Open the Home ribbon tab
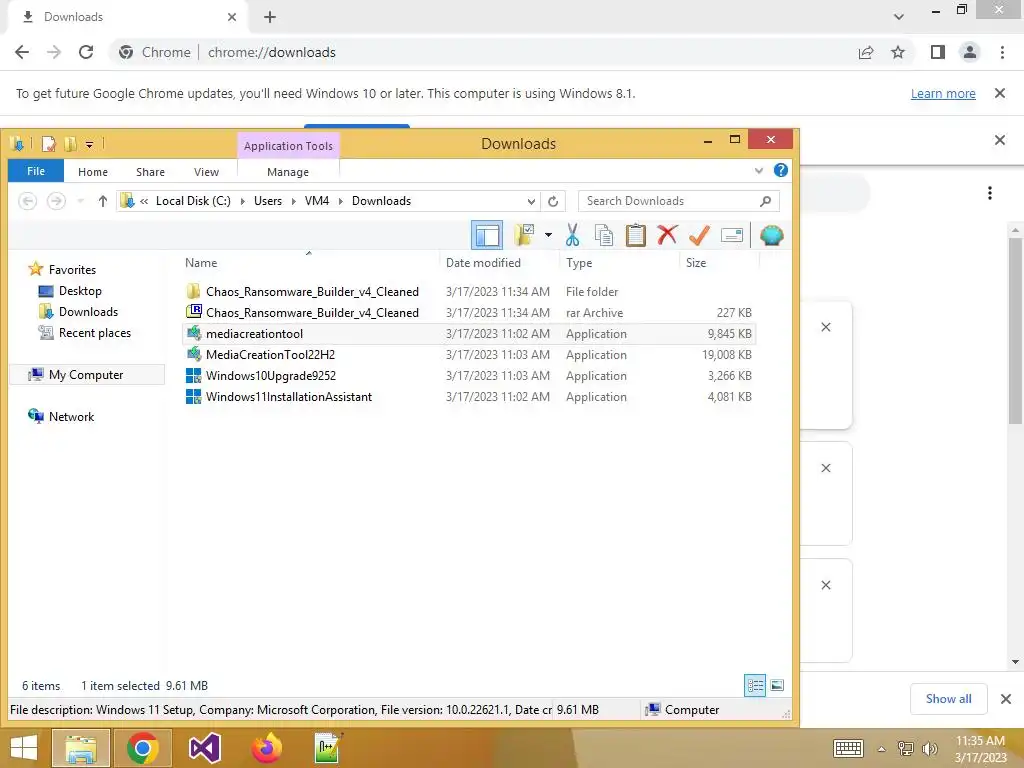Image resolution: width=1024 pixels, height=768 pixels. point(93,172)
